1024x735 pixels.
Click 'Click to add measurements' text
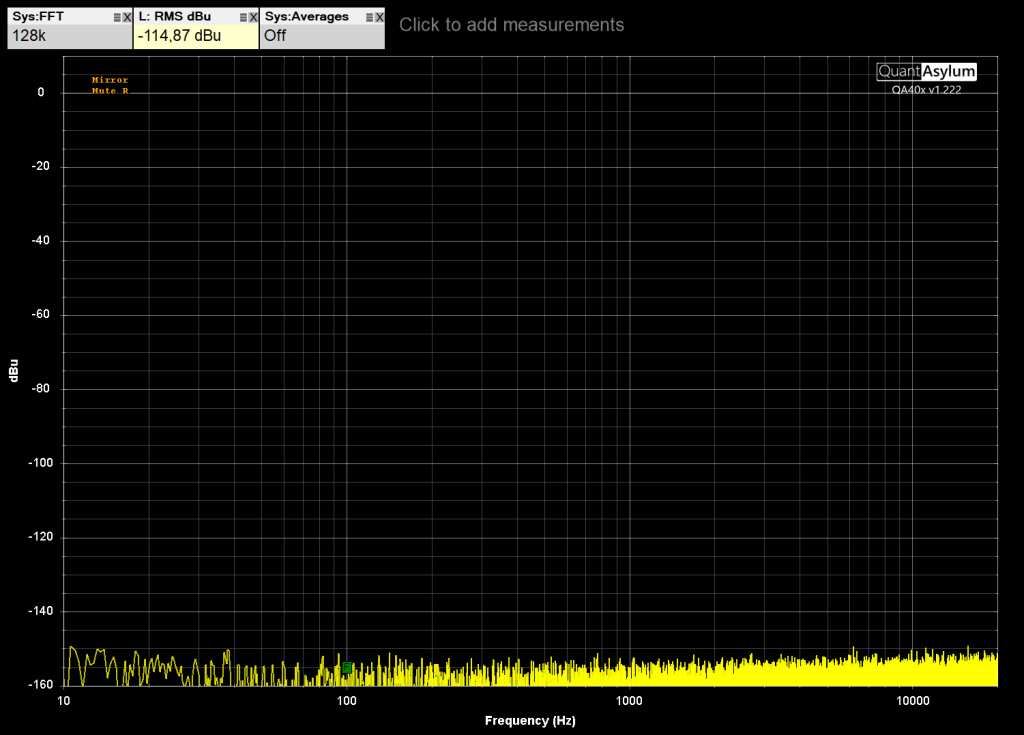point(511,25)
